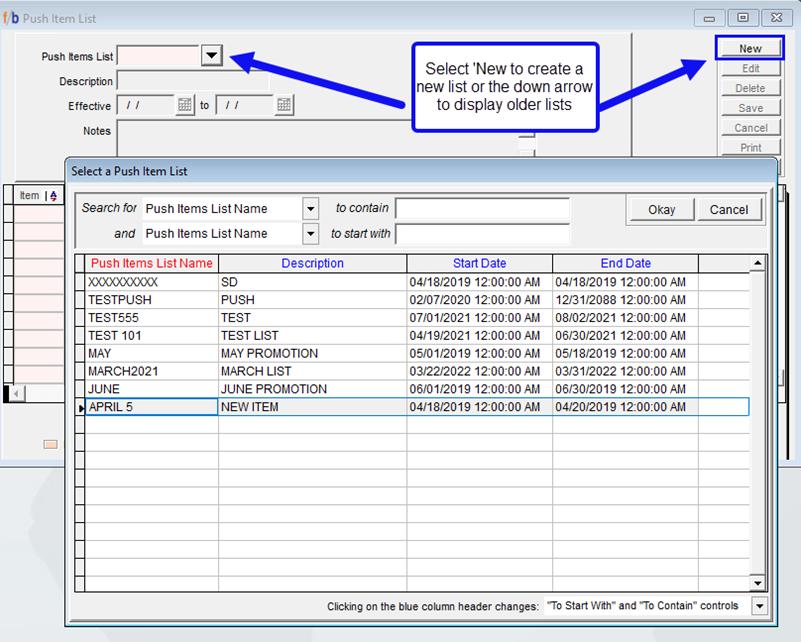Screen dimensions: 801x642
Task: Type in the 'to contain' search field
Action: [482, 209]
